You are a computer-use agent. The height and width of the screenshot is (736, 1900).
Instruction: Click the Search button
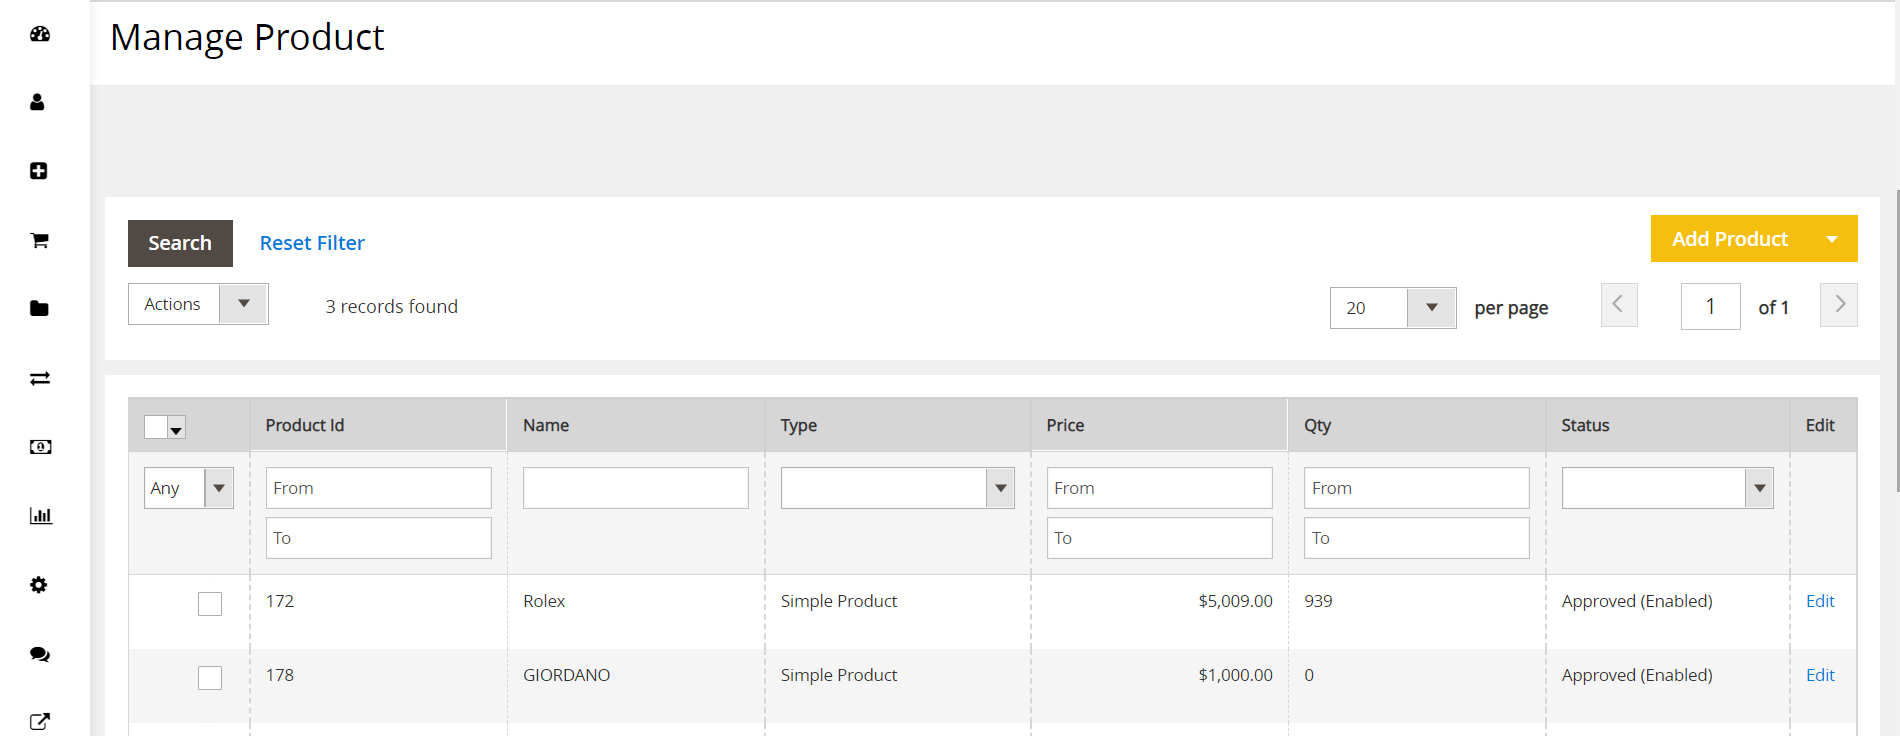point(180,243)
